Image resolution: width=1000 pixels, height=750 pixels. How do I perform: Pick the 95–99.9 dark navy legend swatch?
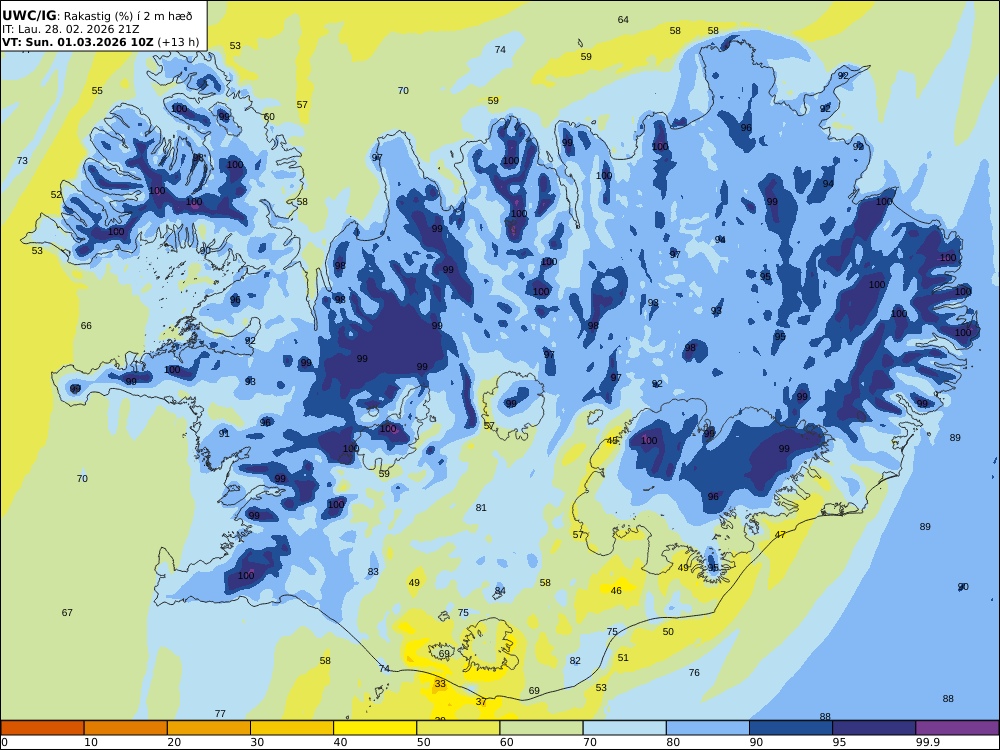(874, 728)
